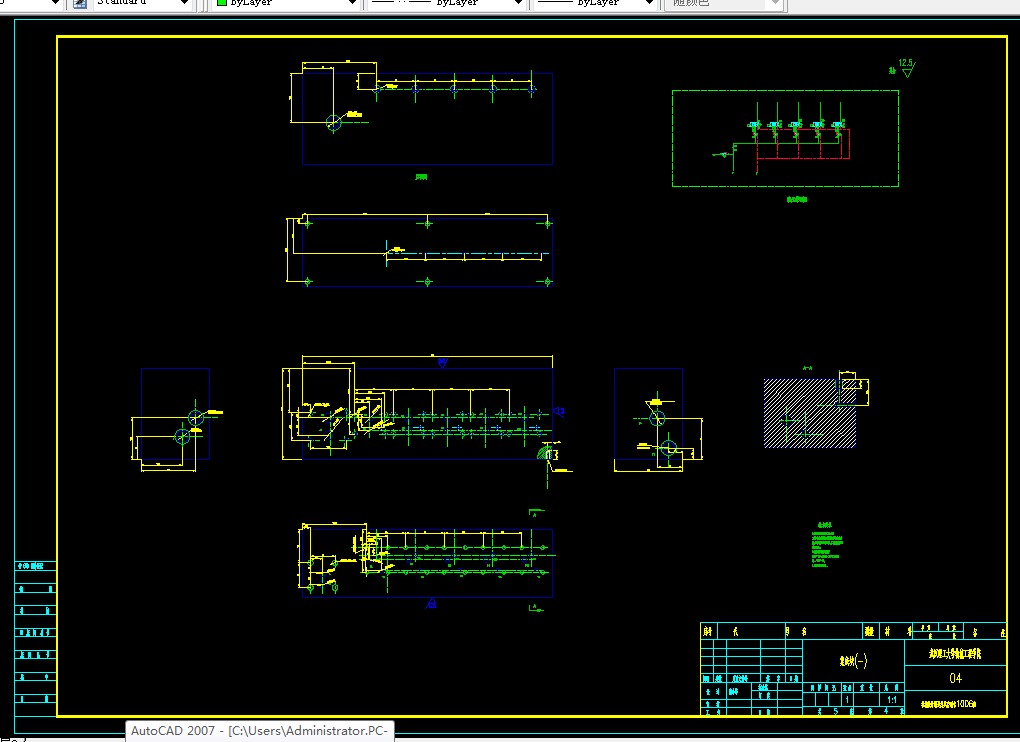
Task: Select the green caption under the top view
Action: pyautogui.click(x=421, y=177)
